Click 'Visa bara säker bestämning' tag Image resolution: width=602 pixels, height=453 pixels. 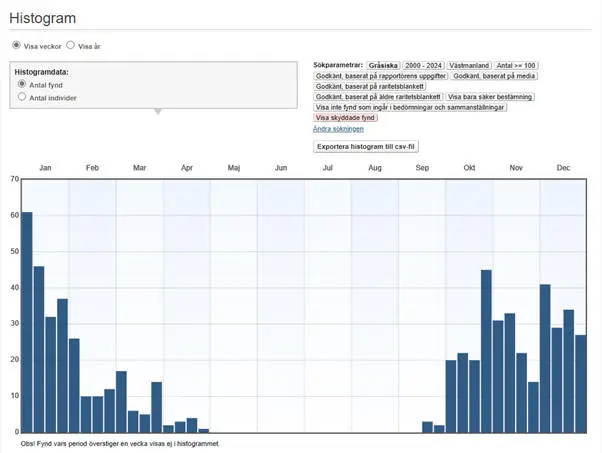[484, 97]
